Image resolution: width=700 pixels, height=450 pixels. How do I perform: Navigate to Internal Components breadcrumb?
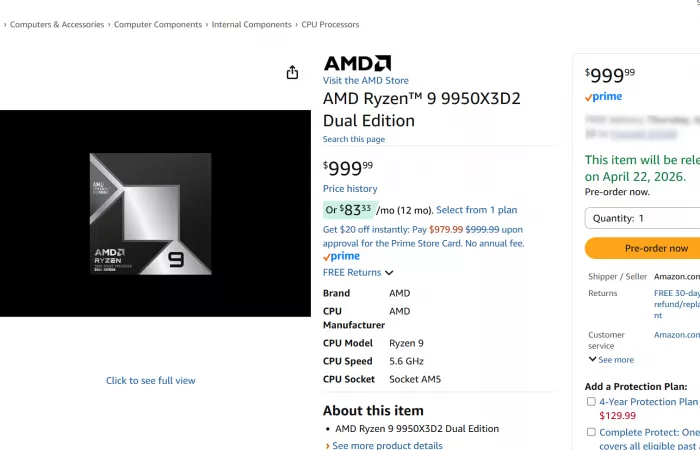tap(251, 25)
